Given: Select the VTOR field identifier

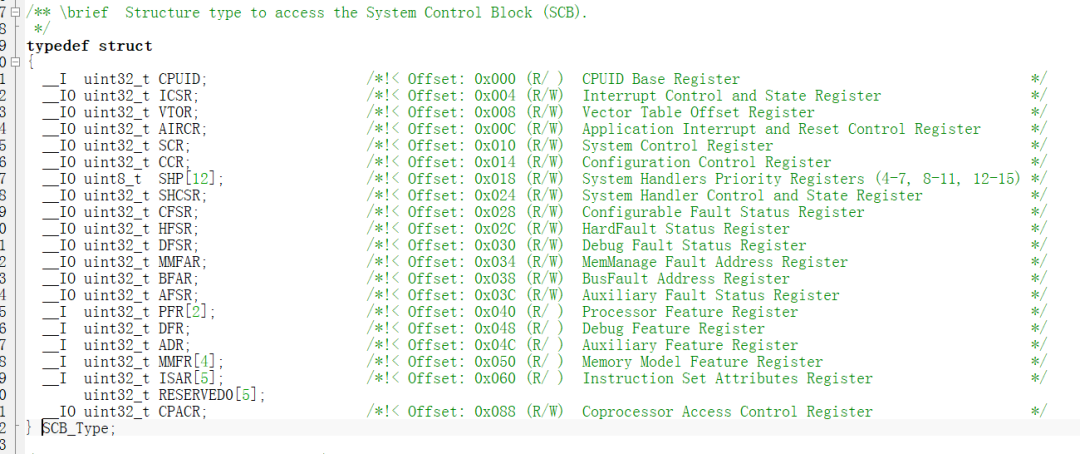Looking at the screenshot, I should [x=176, y=112].
